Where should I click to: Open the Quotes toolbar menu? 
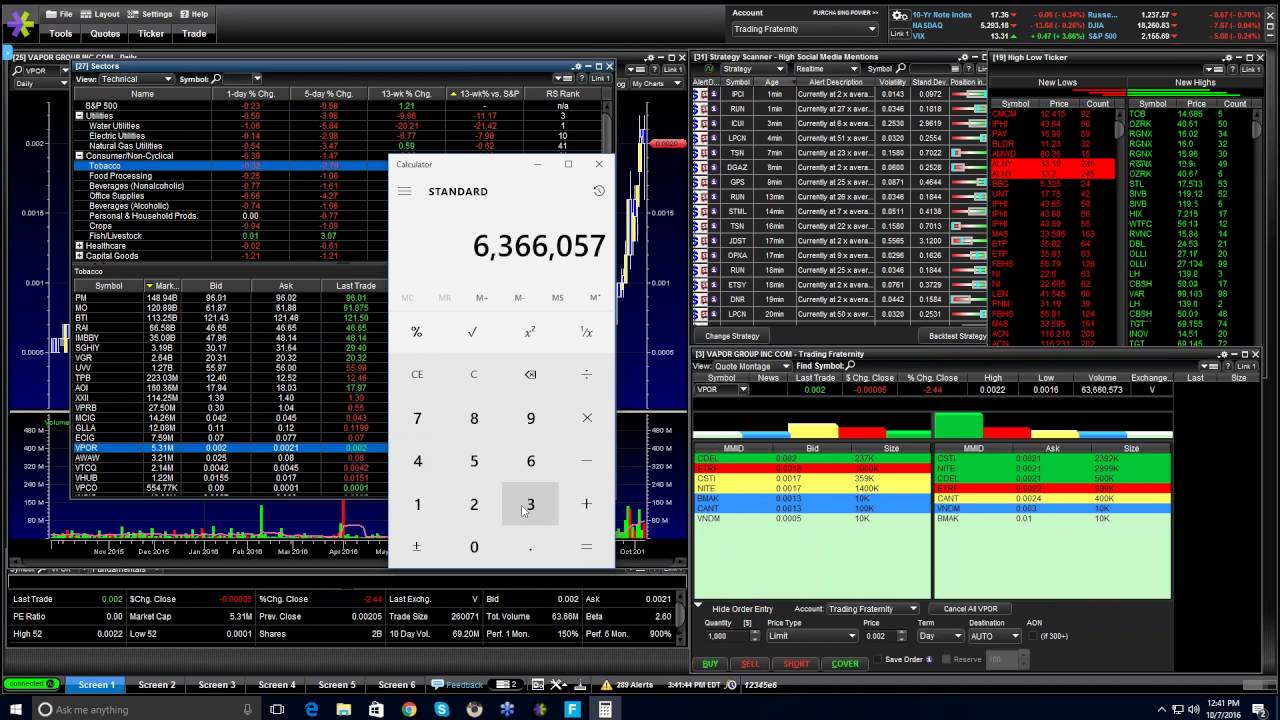tap(105, 33)
